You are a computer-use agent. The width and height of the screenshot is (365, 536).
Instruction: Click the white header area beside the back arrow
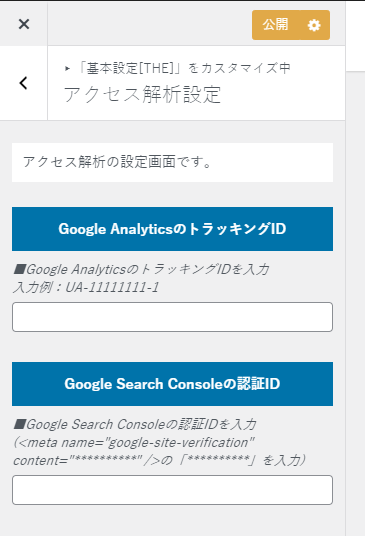[197, 83]
